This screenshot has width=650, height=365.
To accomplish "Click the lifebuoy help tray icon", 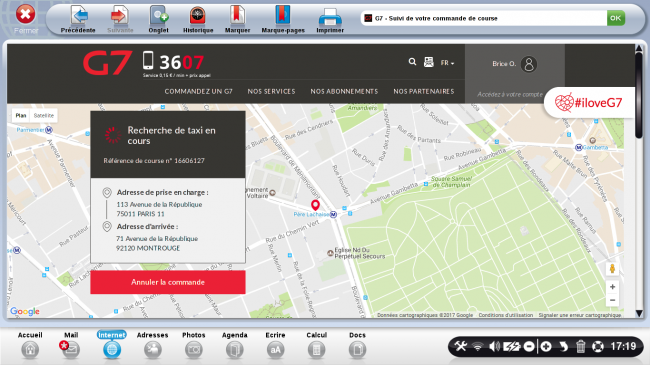I will tap(598, 346).
